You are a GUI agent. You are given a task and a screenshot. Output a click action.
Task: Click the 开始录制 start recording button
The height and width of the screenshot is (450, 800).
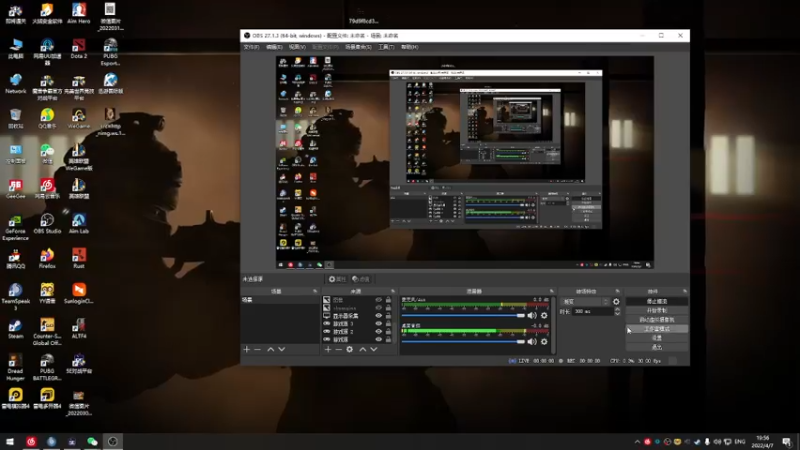pyautogui.click(x=657, y=311)
